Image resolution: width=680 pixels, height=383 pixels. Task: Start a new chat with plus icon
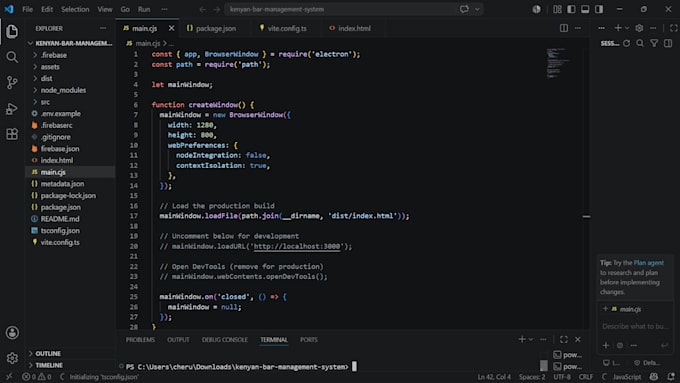618,28
